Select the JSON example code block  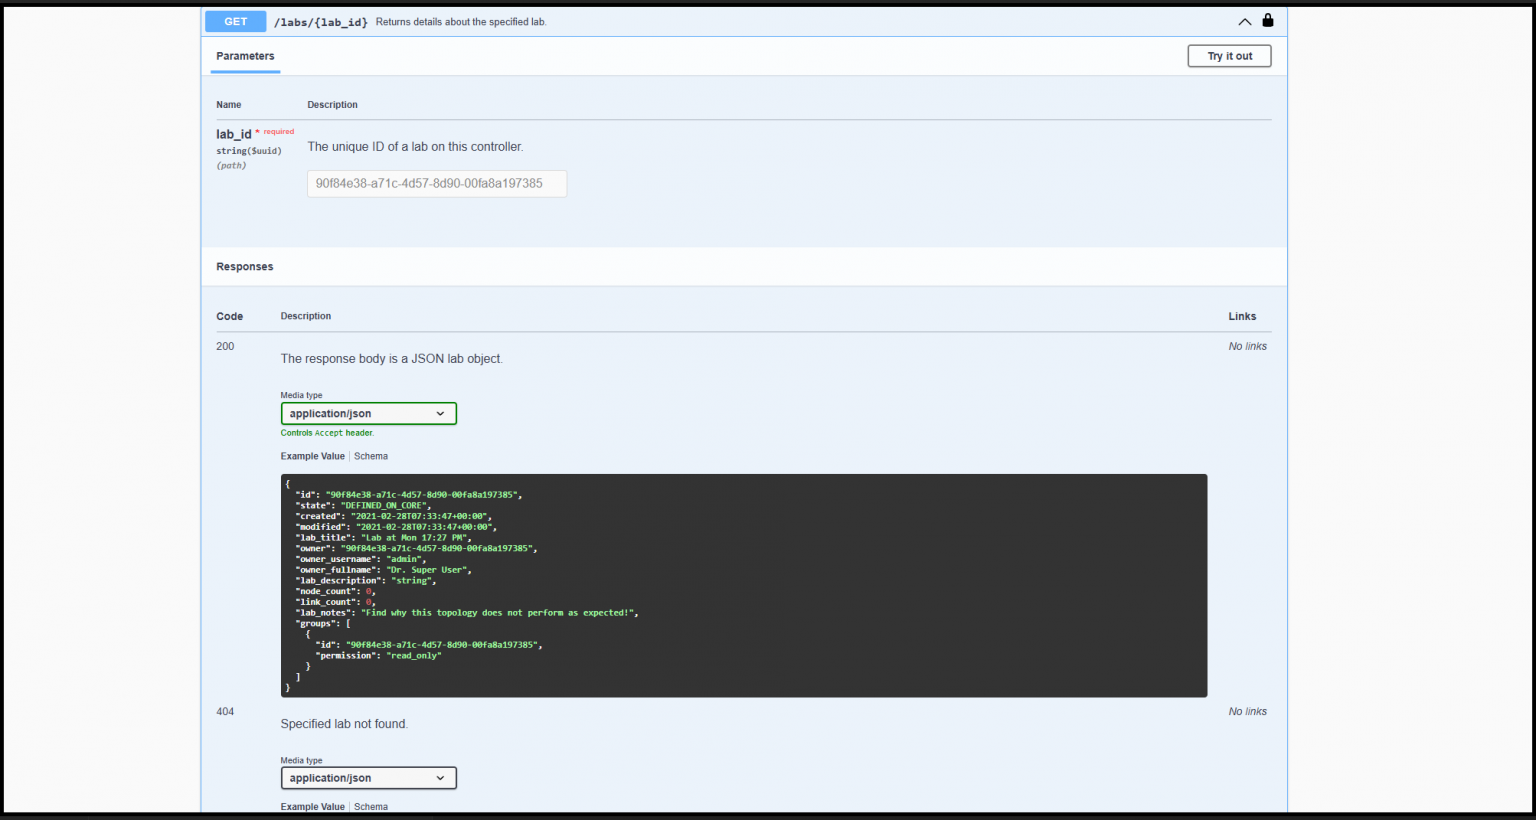[x=744, y=585]
